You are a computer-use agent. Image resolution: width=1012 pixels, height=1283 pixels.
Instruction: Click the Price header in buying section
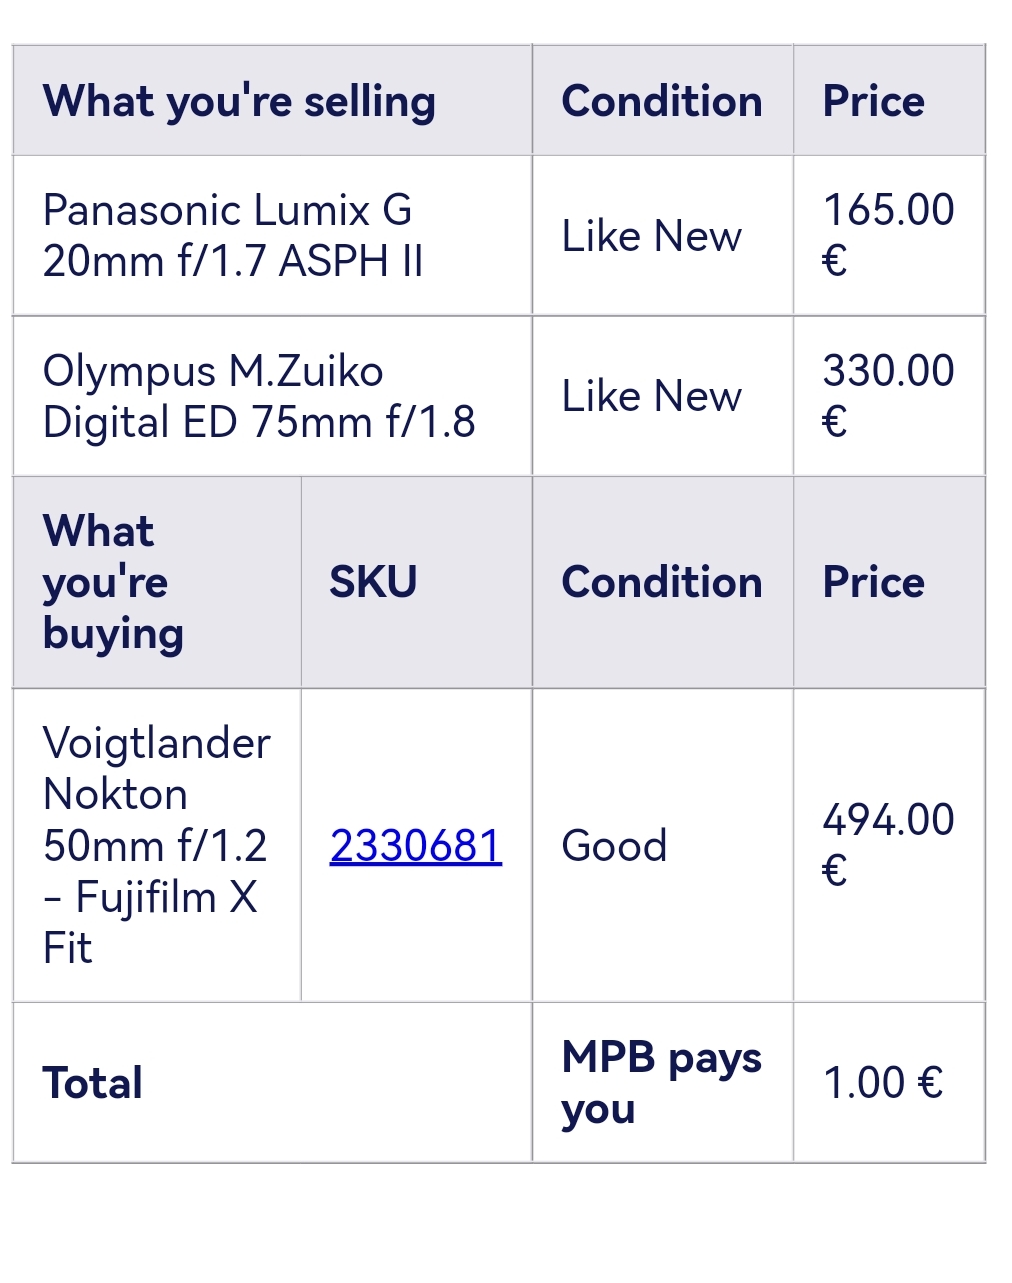tap(873, 582)
